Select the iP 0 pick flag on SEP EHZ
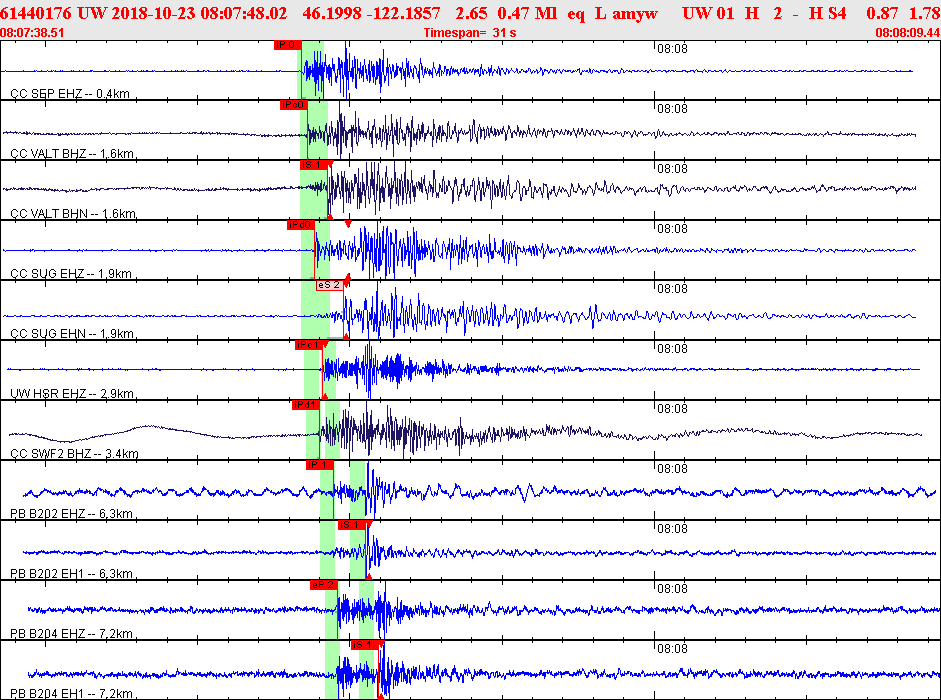Screen dimensions: 941x700 [x=287, y=45]
